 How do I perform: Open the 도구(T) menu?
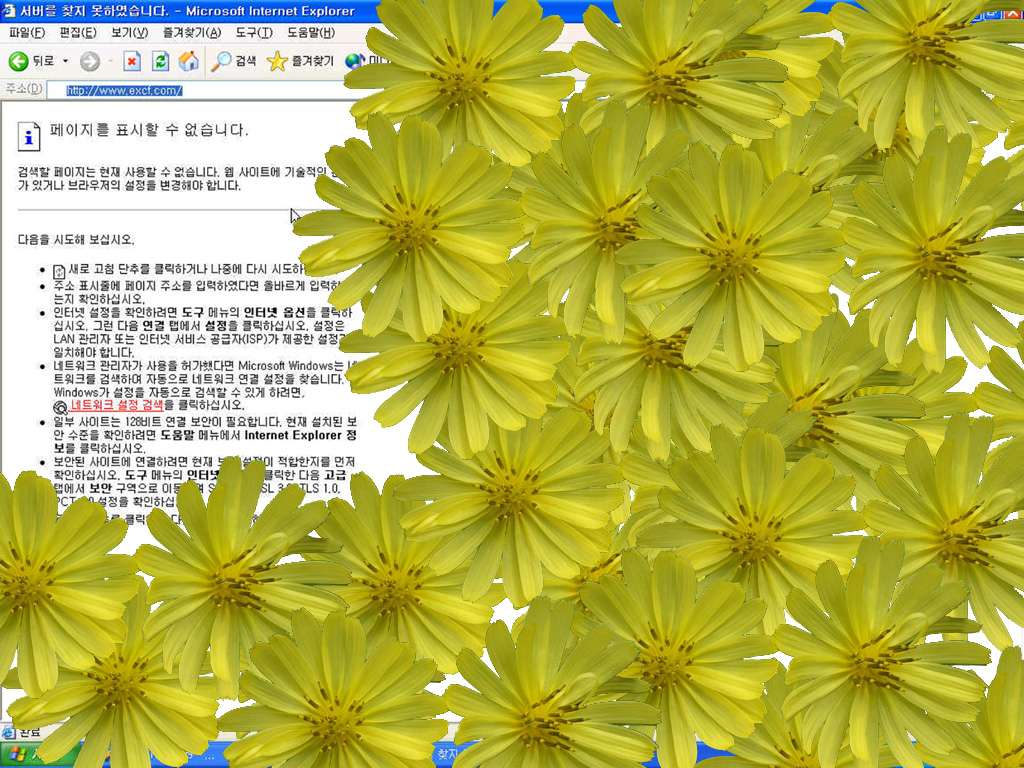pos(254,33)
